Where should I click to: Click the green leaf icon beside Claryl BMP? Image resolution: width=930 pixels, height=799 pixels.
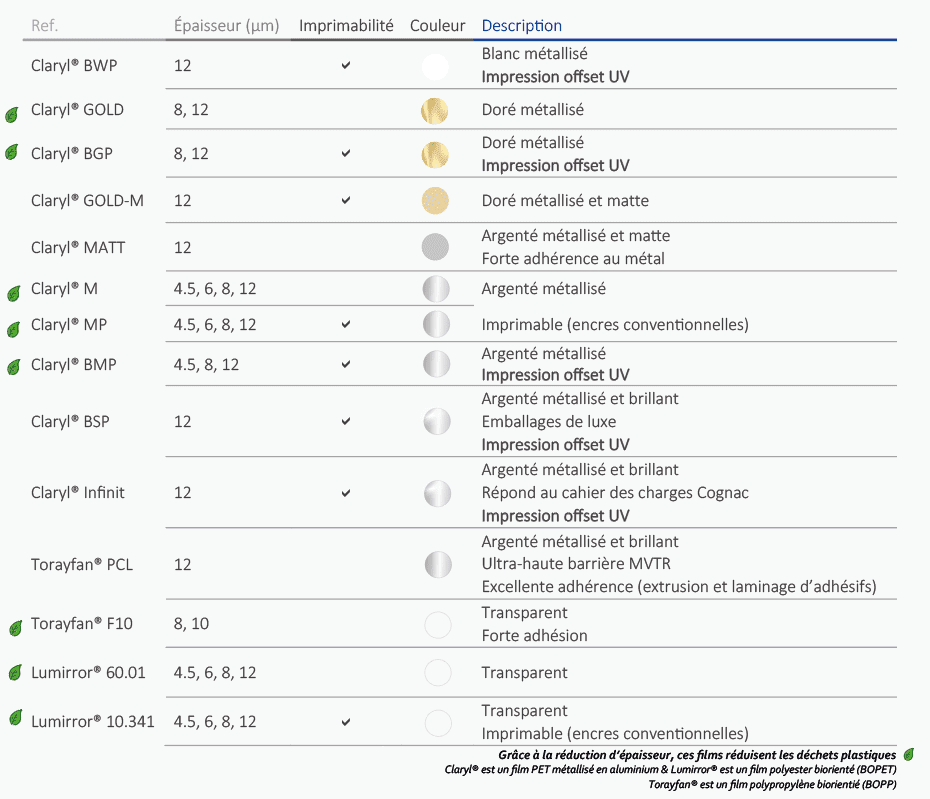click(x=14, y=367)
